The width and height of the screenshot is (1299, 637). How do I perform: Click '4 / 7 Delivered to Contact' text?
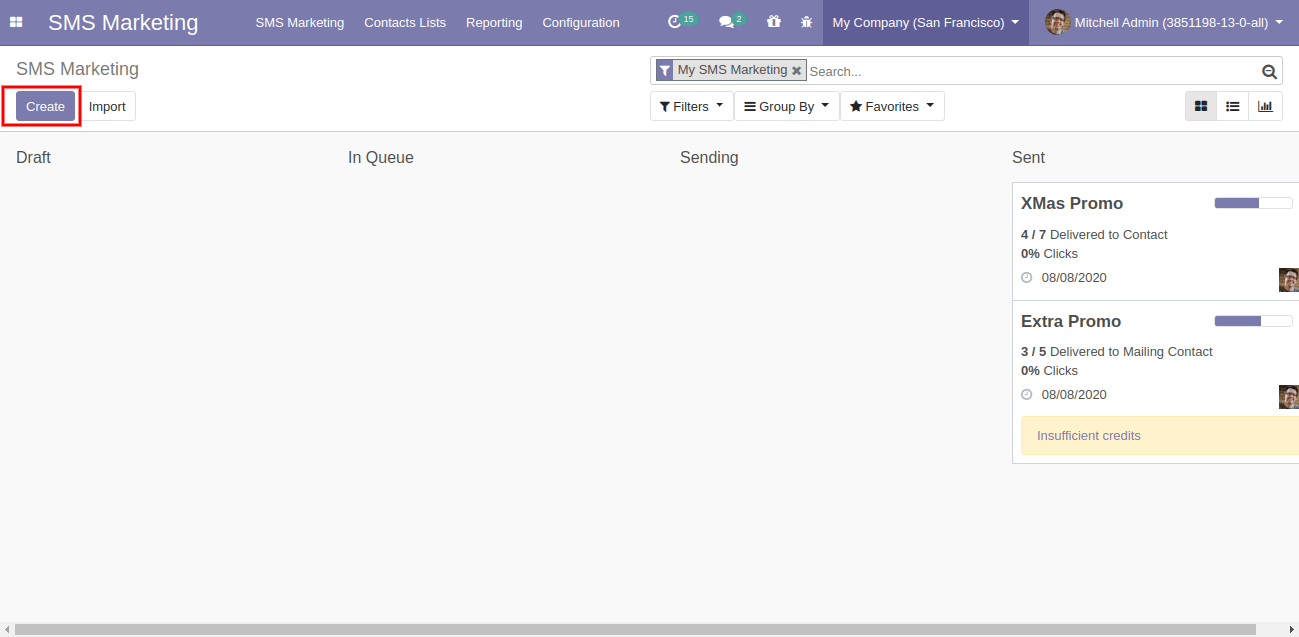pos(1094,234)
